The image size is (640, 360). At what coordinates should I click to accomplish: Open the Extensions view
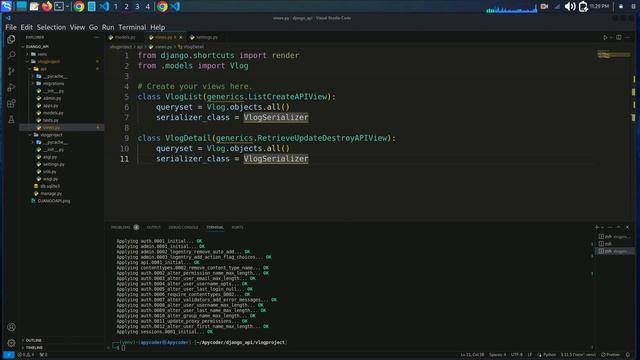(11, 104)
